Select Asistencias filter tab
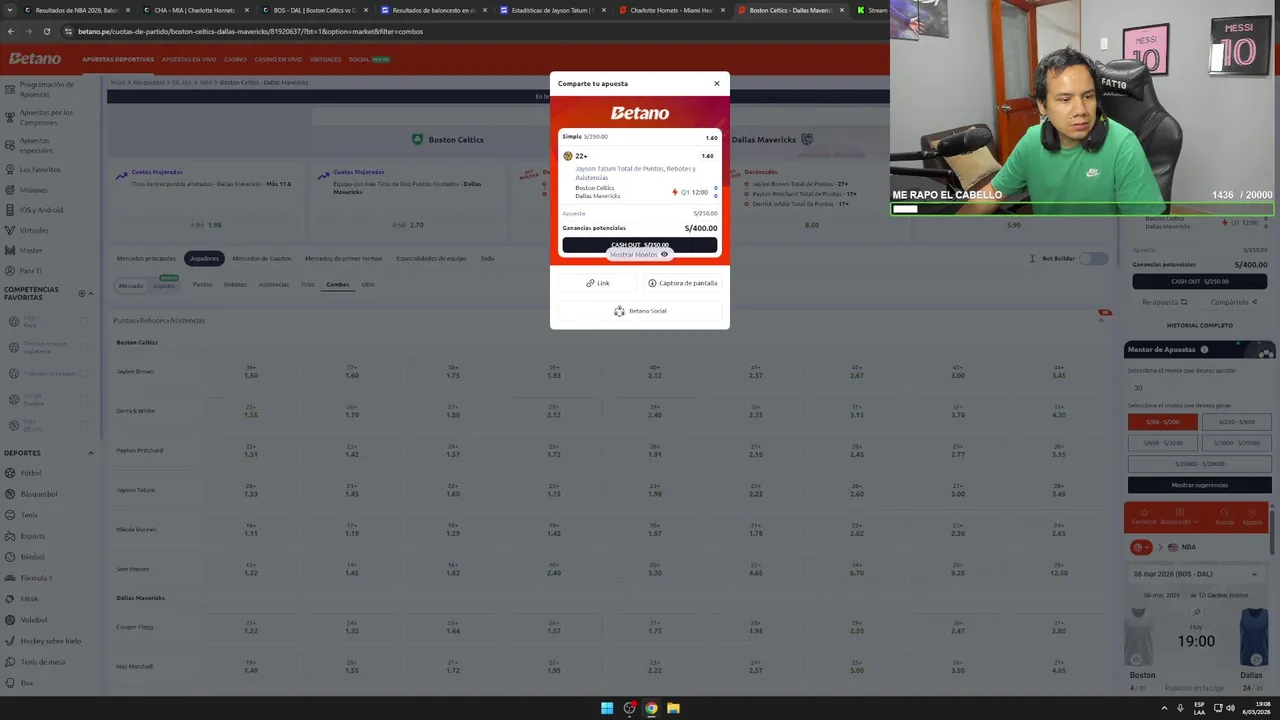The width and height of the screenshot is (1280, 720). (x=274, y=285)
